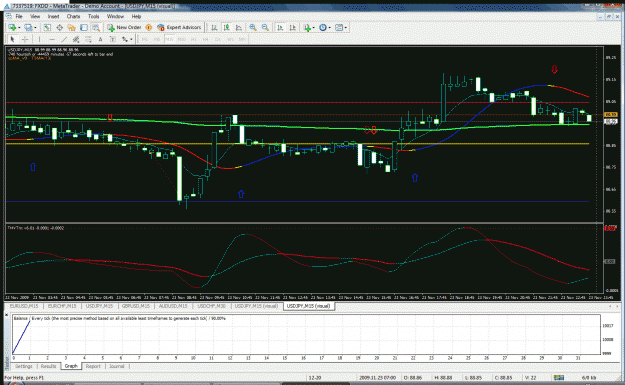Switch to the USDCHF,M30 chart tab
Viewport: 625px width, 385px height.
coord(211,306)
